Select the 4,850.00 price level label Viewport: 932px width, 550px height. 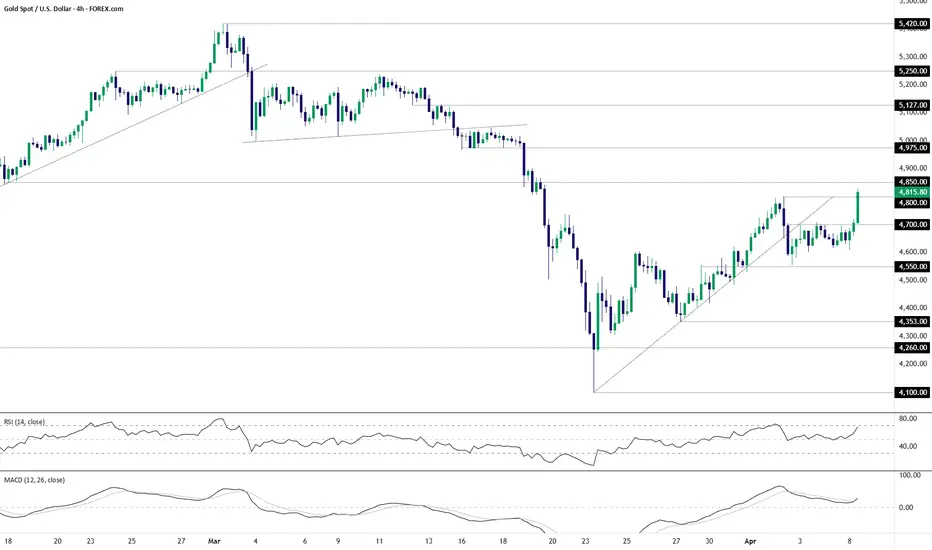coord(911,182)
